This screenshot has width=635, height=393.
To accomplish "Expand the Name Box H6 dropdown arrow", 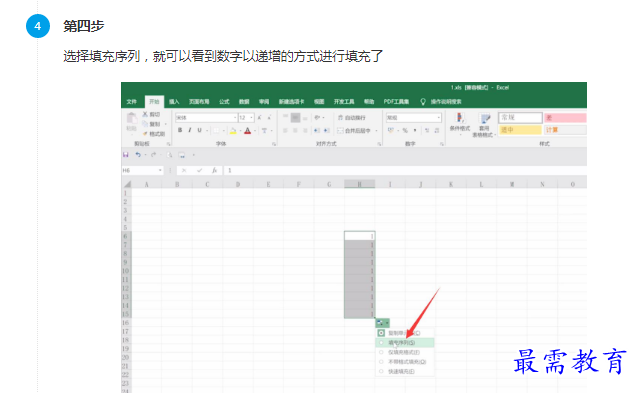I will click(160, 171).
